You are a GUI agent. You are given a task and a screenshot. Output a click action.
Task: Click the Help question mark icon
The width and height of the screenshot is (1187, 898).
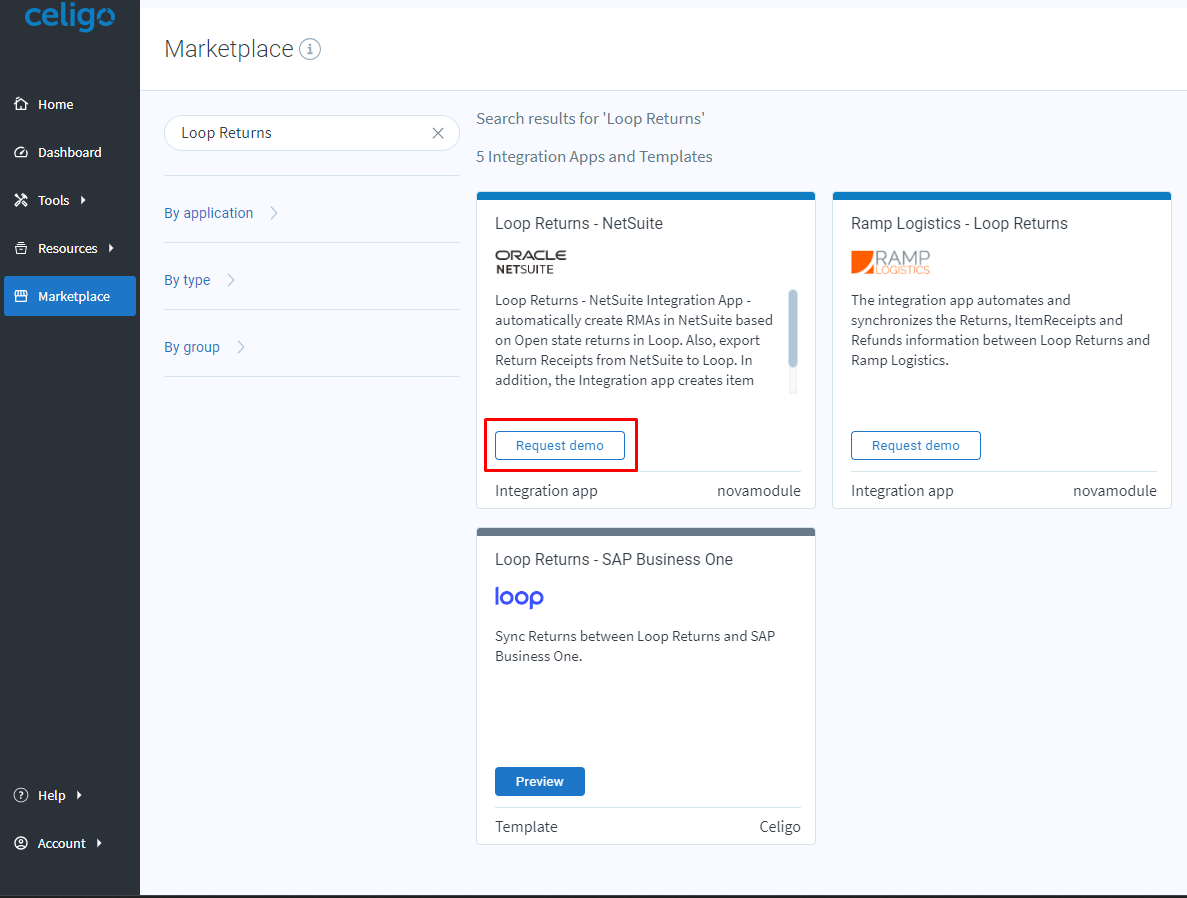[21, 795]
